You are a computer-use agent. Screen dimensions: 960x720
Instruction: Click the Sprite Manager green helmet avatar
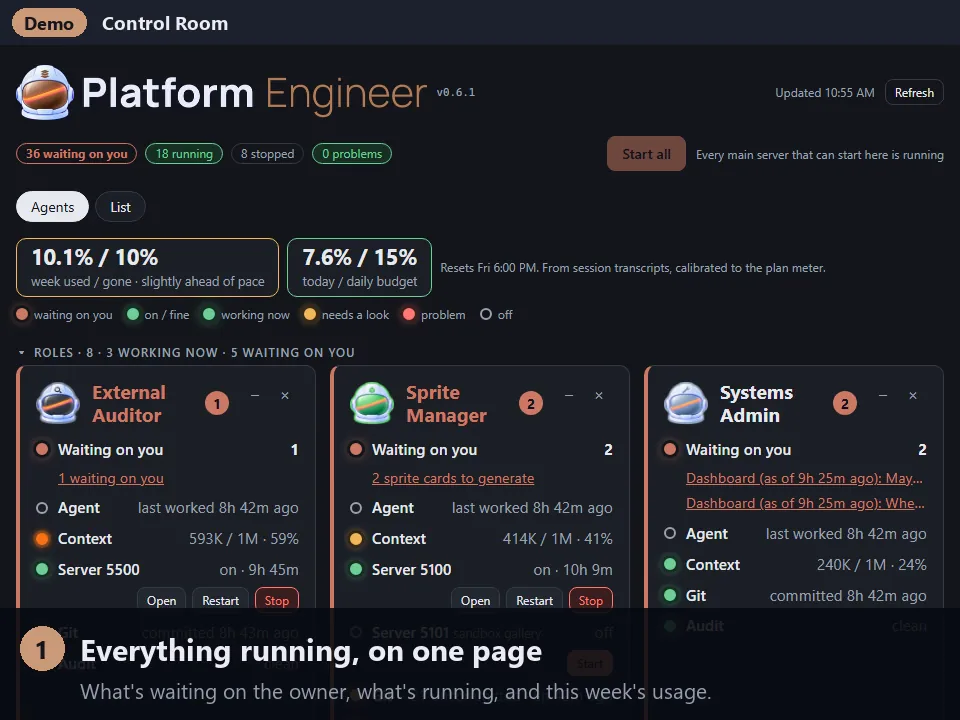click(372, 403)
